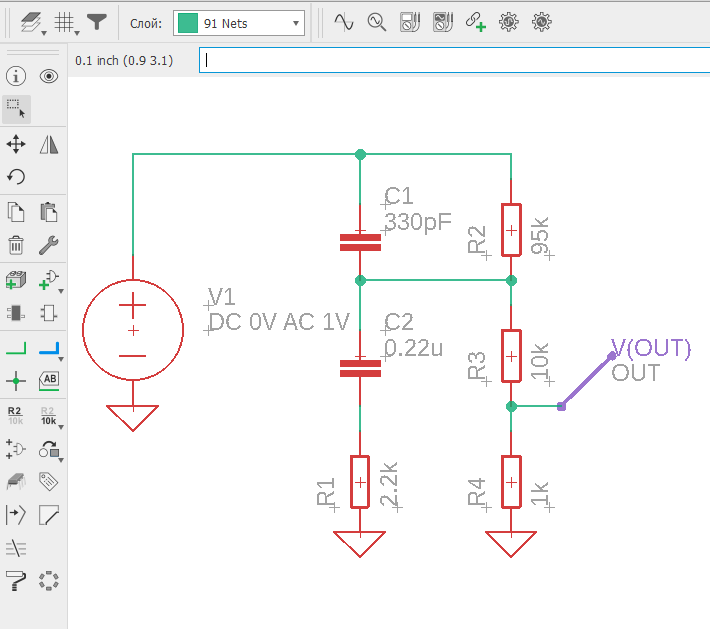
Task: Select the Value tool with 10k highlighted
Action: coord(48,415)
